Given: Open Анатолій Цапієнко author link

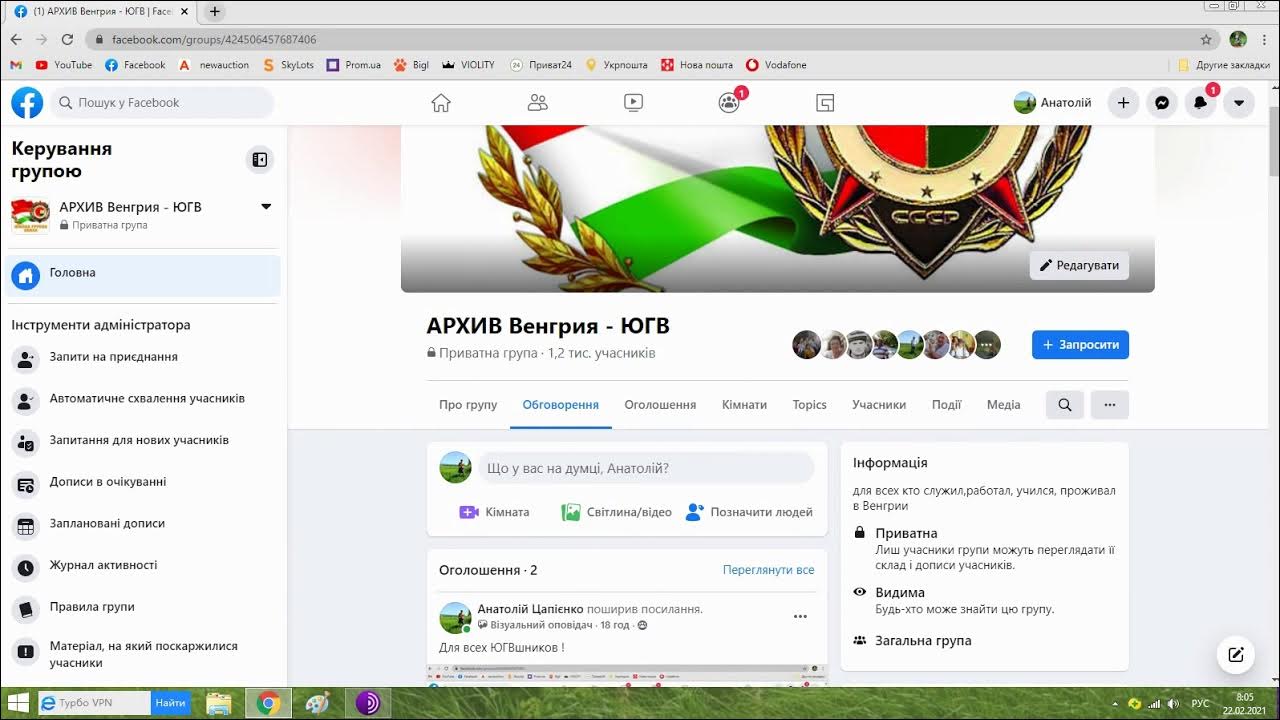Looking at the screenshot, I should (x=530, y=609).
